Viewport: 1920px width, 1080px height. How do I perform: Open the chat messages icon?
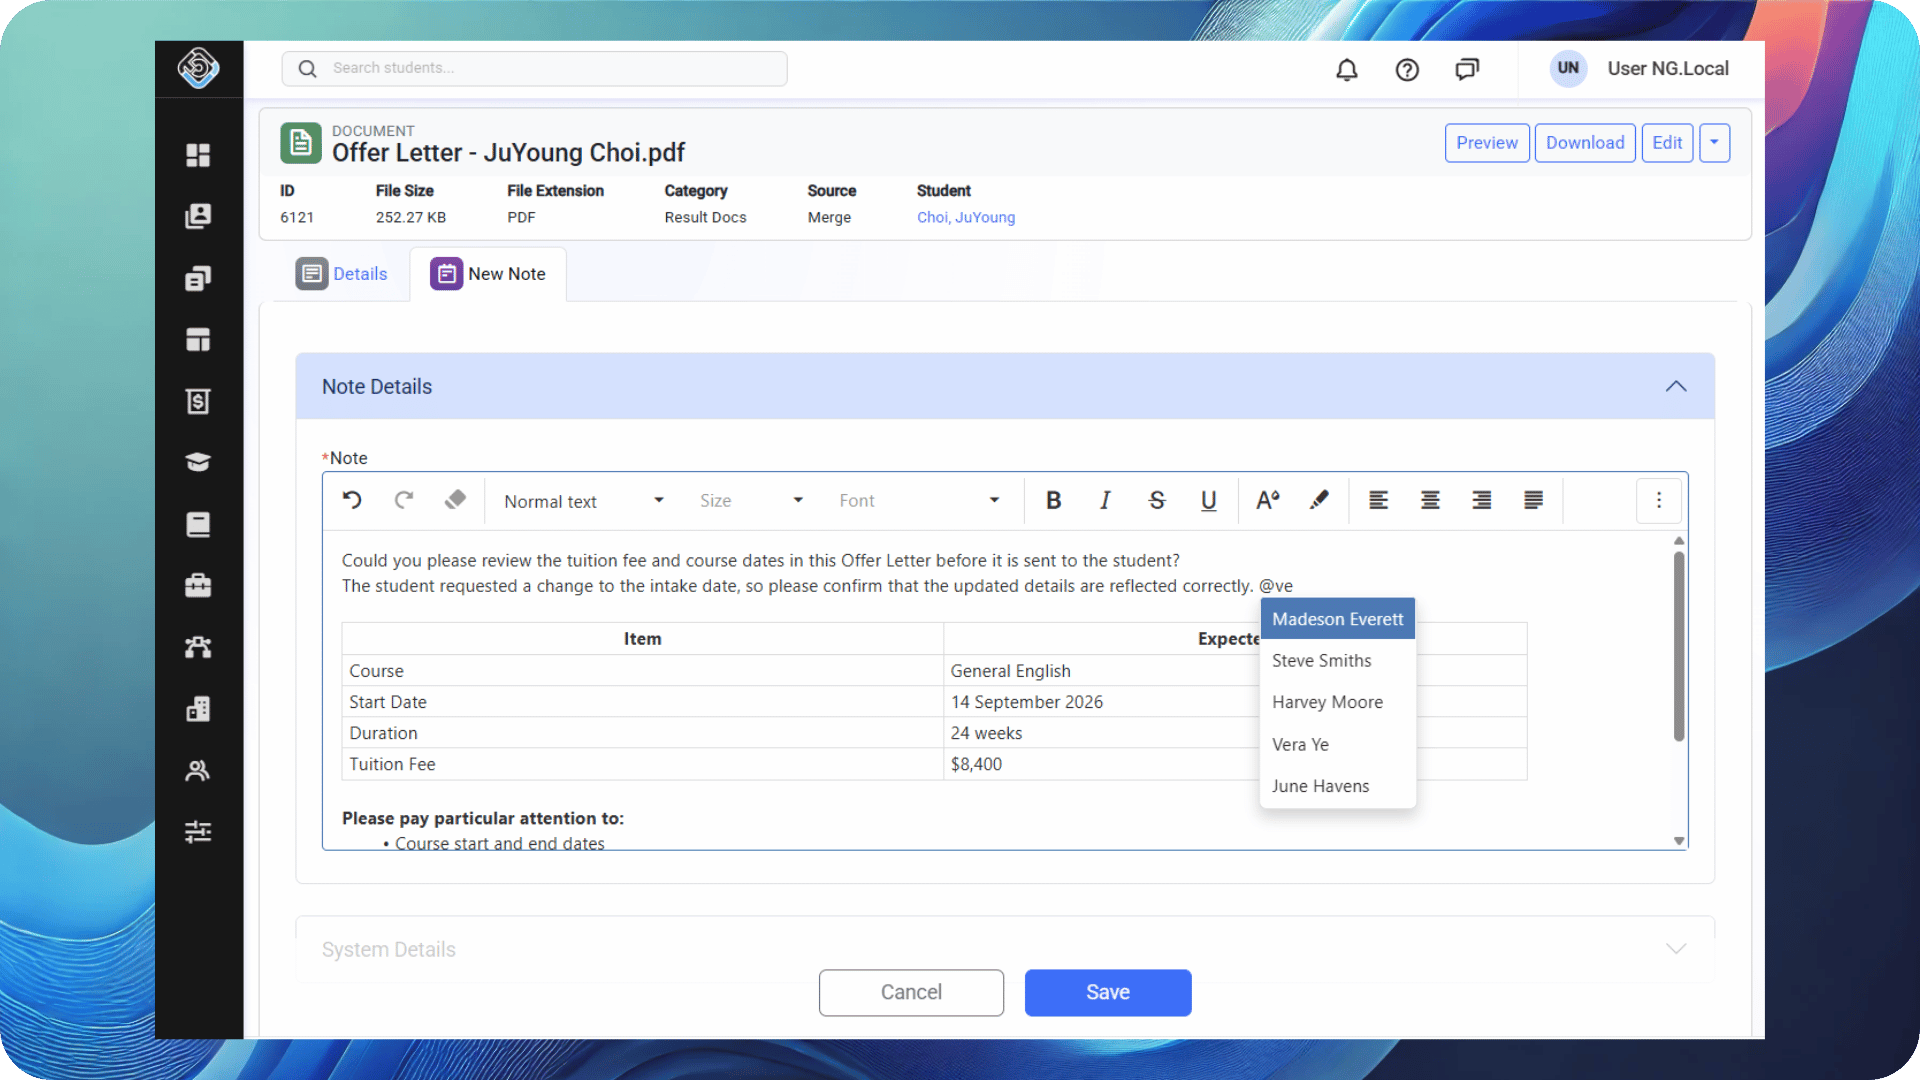pyautogui.click(x=1467, y=69)
